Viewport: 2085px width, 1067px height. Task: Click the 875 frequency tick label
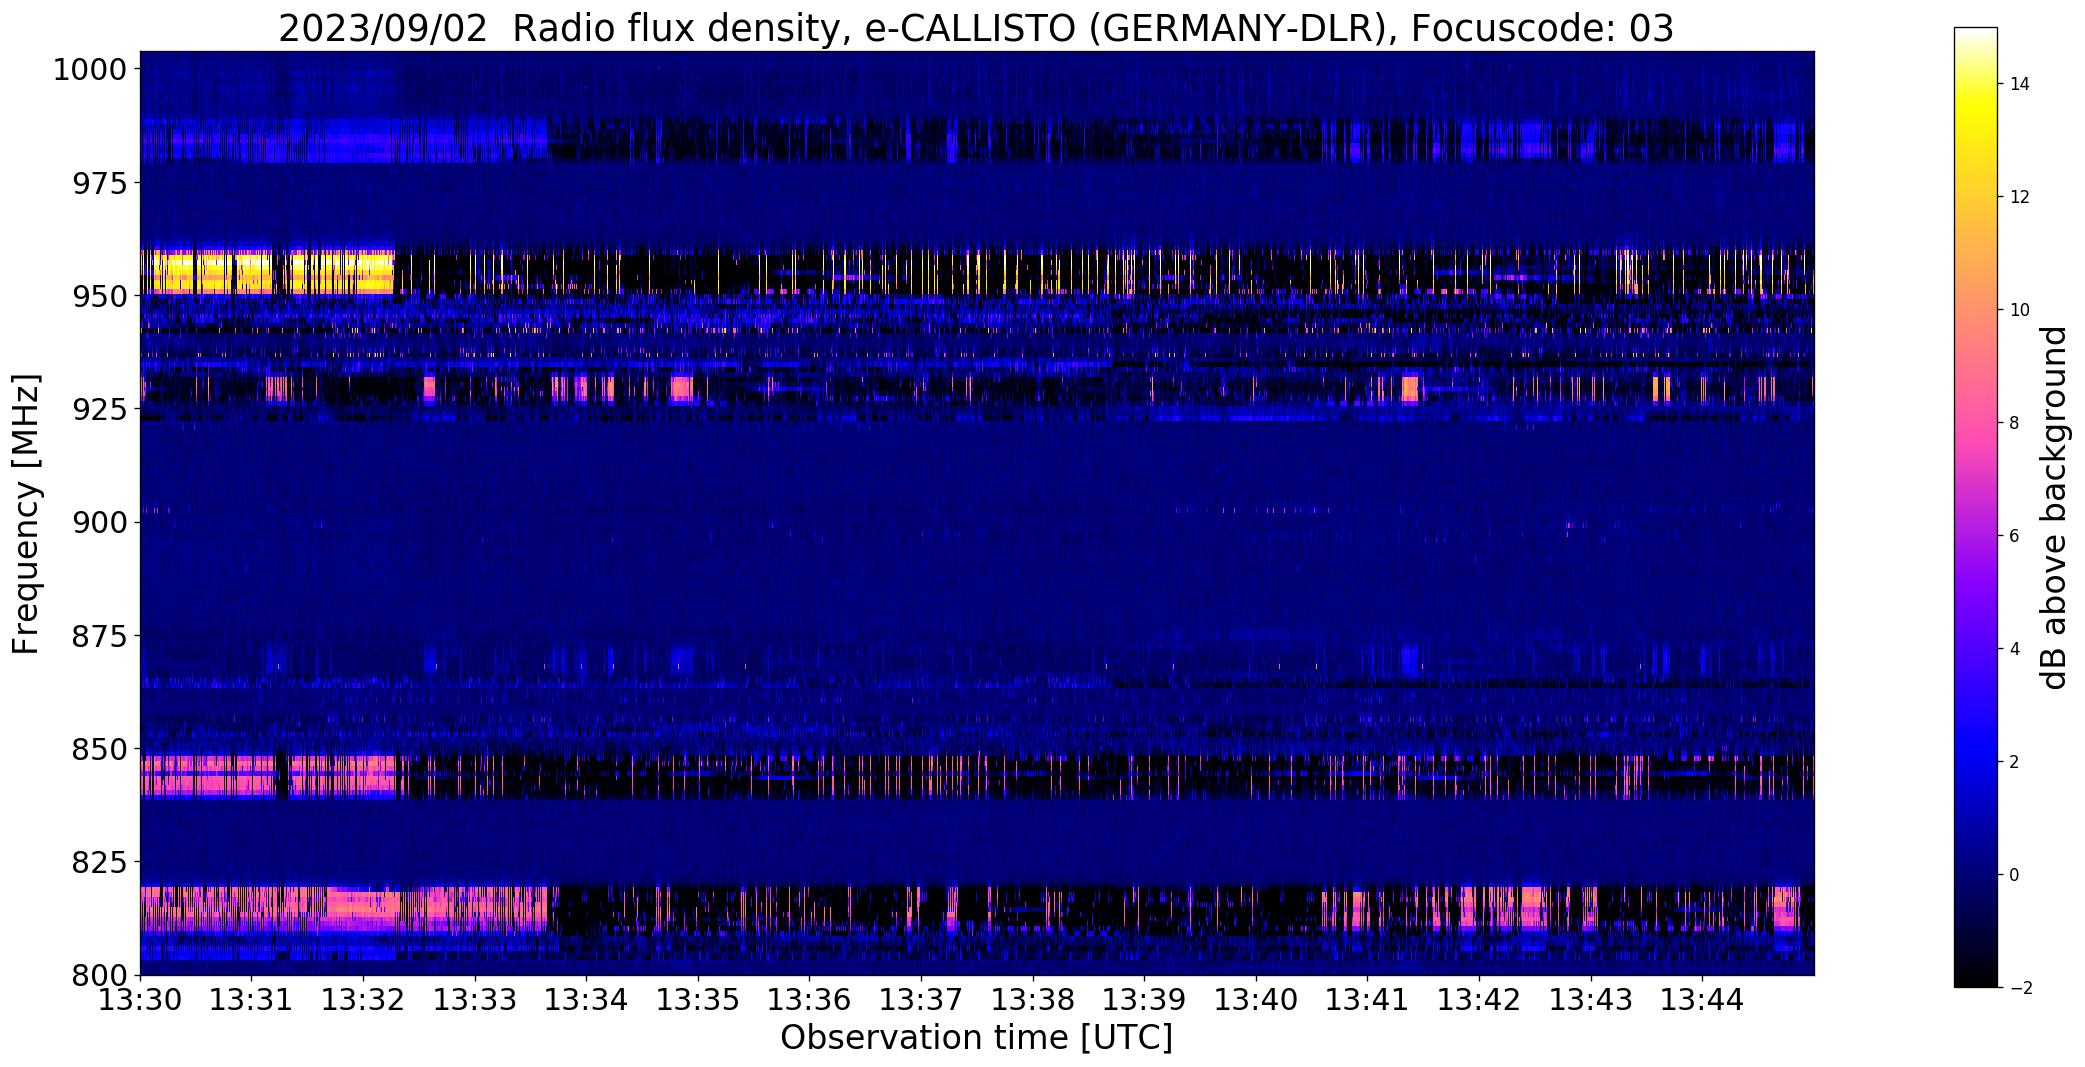[100, 636]
